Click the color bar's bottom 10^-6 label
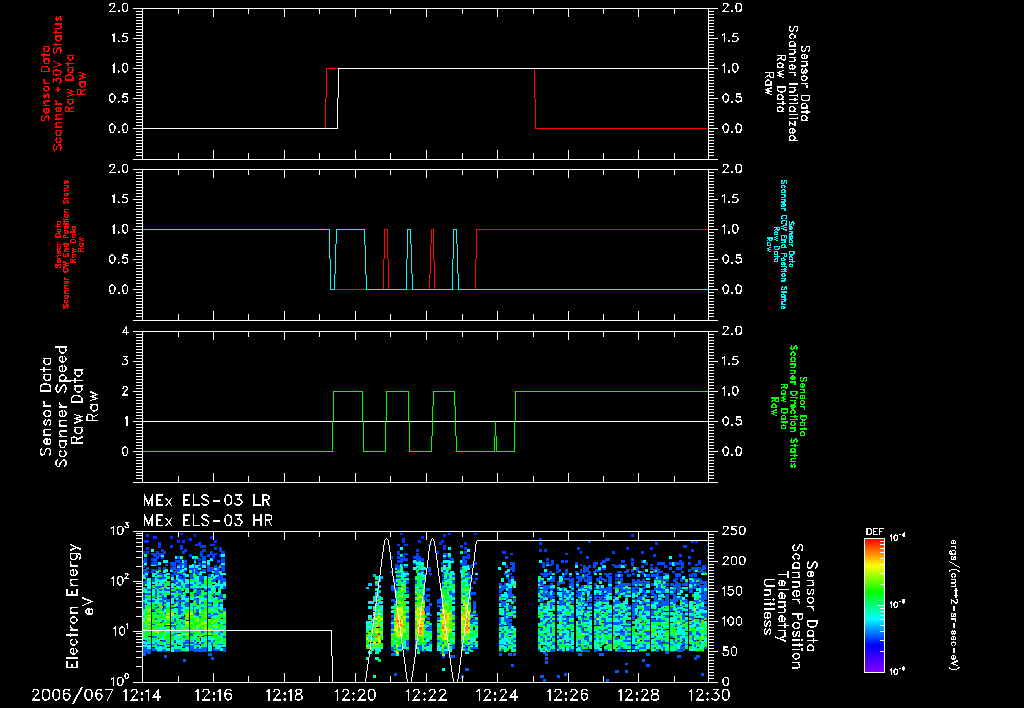The height and width of the screenshot is (708, 1024). pyautogui.click(x=898, y=671)
